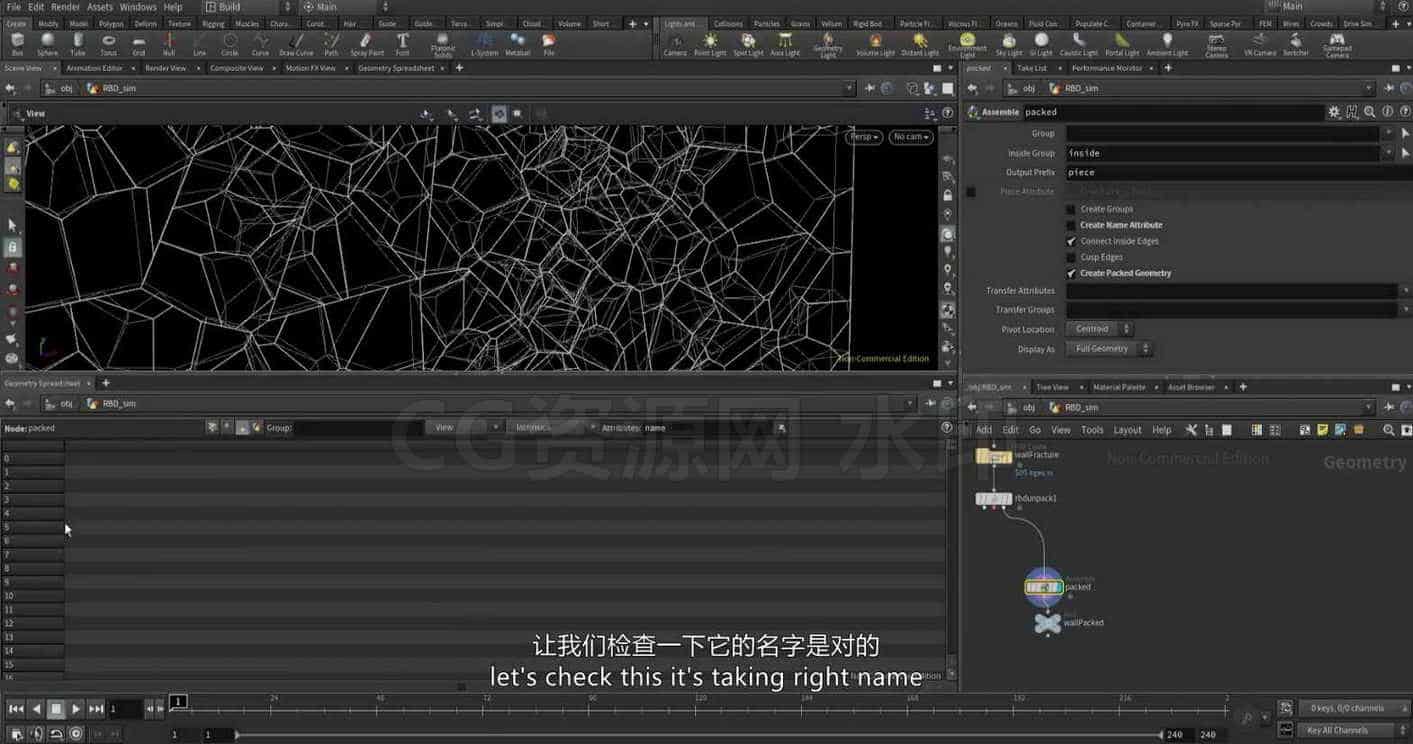Add a Camera from the lights shelf
Viewport: 1413px width, 744px height.
click(675, 44)
